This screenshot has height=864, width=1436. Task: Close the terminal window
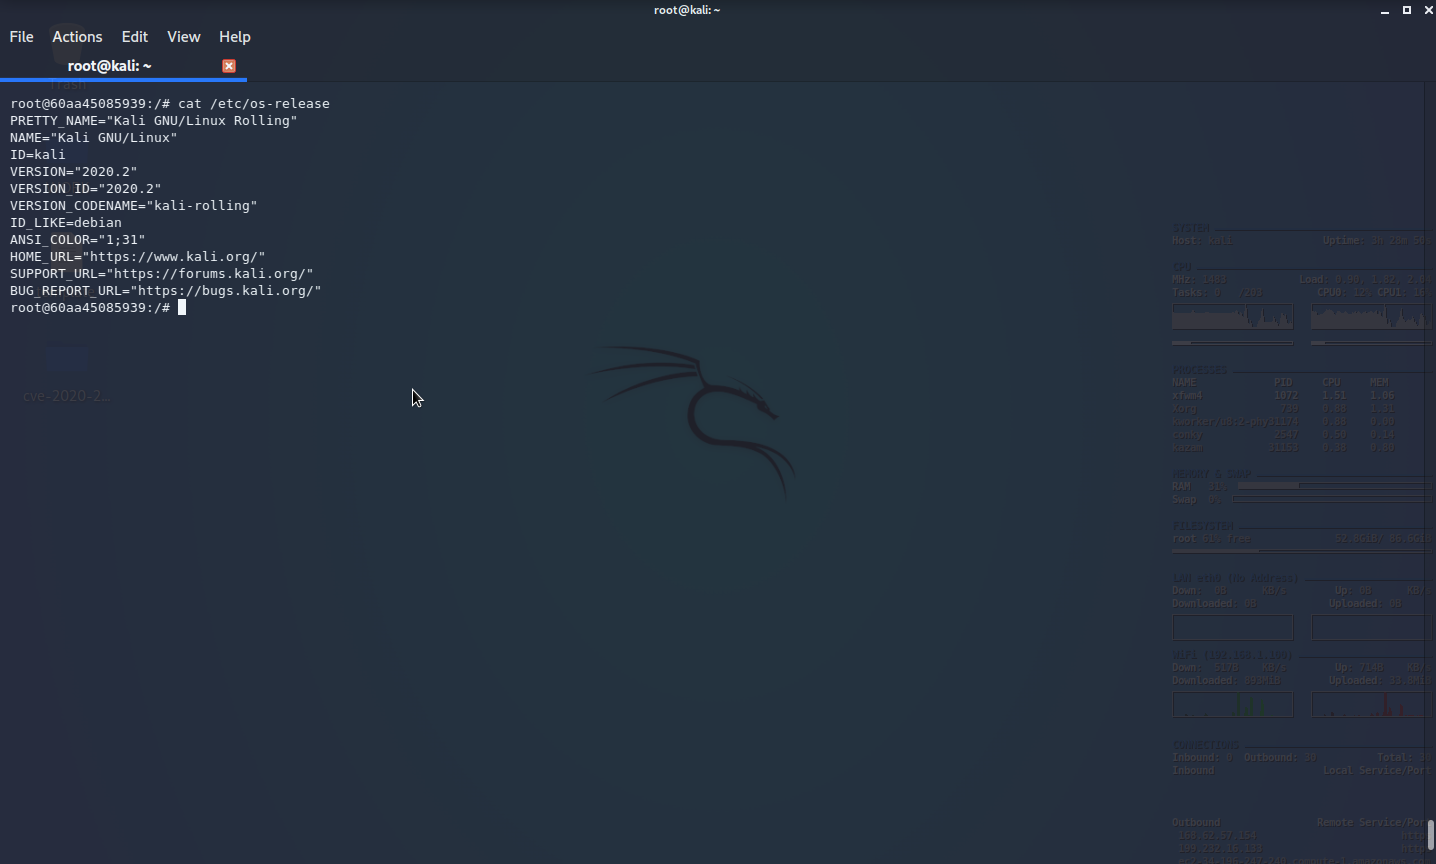(x=1428, y=10)
